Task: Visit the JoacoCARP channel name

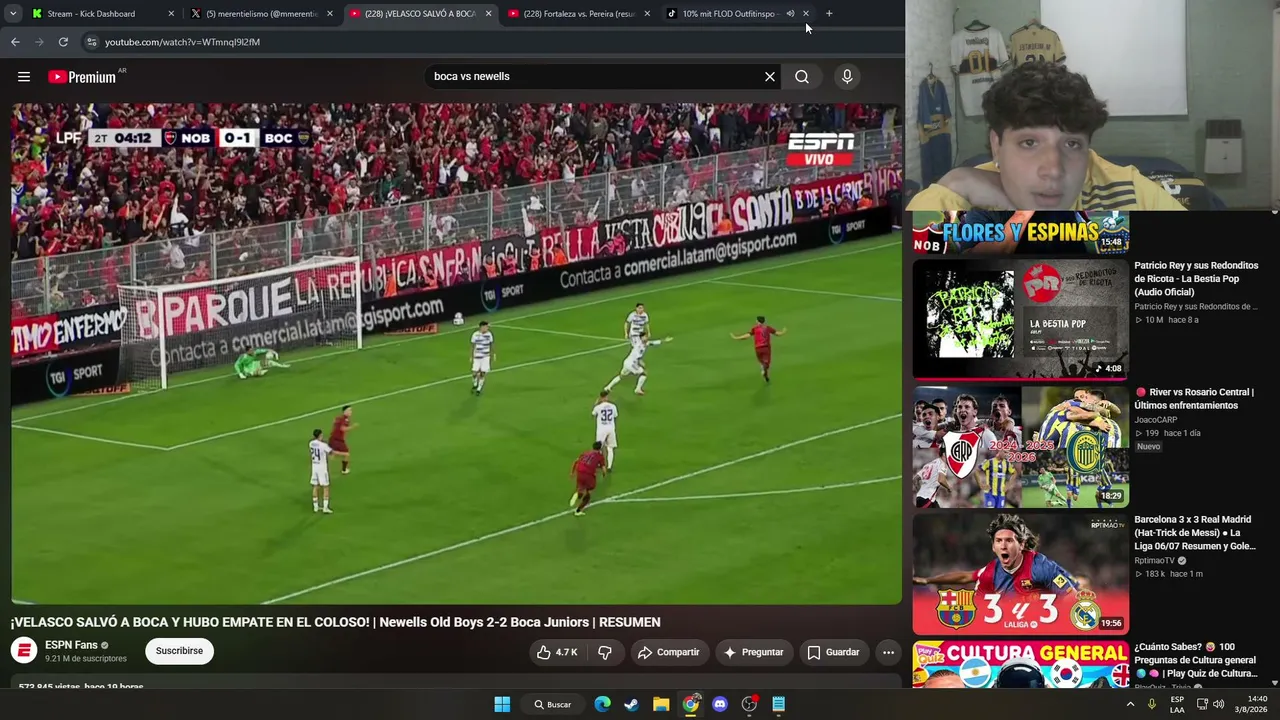Action: coord(1156,420)
